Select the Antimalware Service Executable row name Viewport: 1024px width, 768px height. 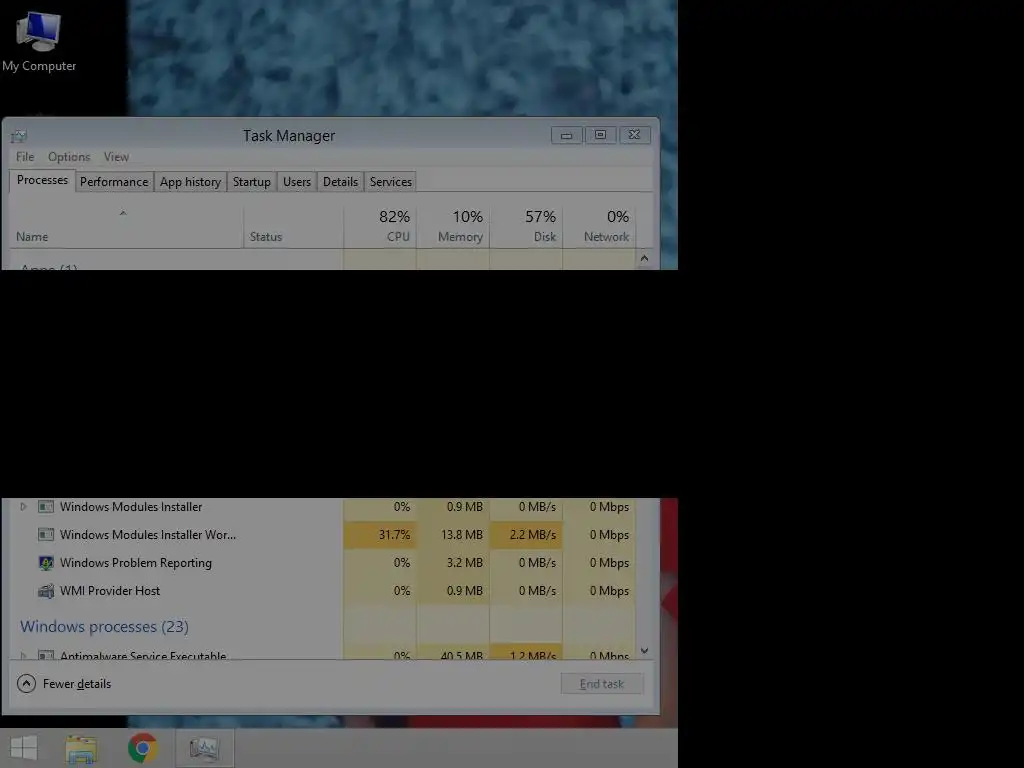tap(143, 655)
